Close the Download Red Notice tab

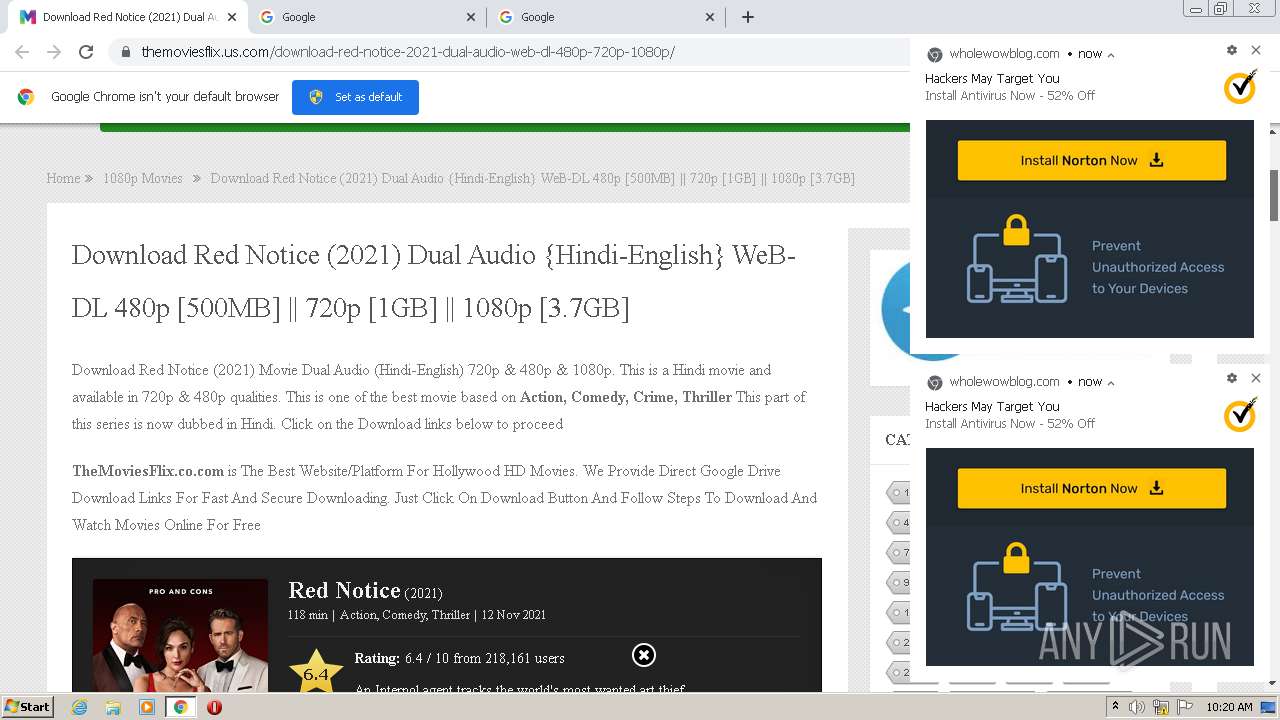tap(232, 17)
